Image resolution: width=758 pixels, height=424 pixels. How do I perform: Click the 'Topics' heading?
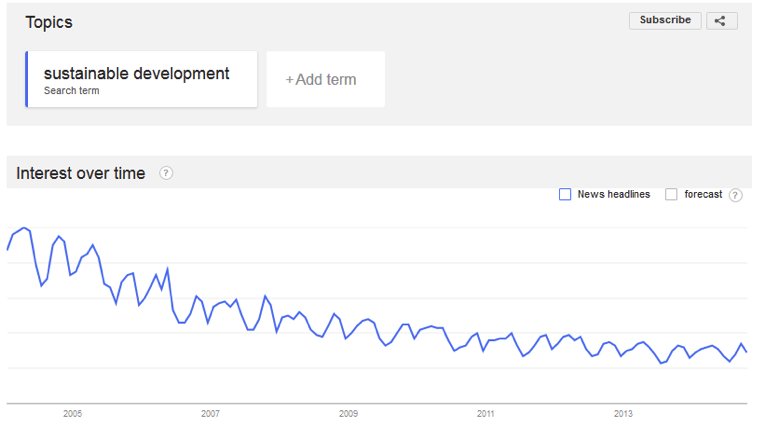tap(49, 22)
